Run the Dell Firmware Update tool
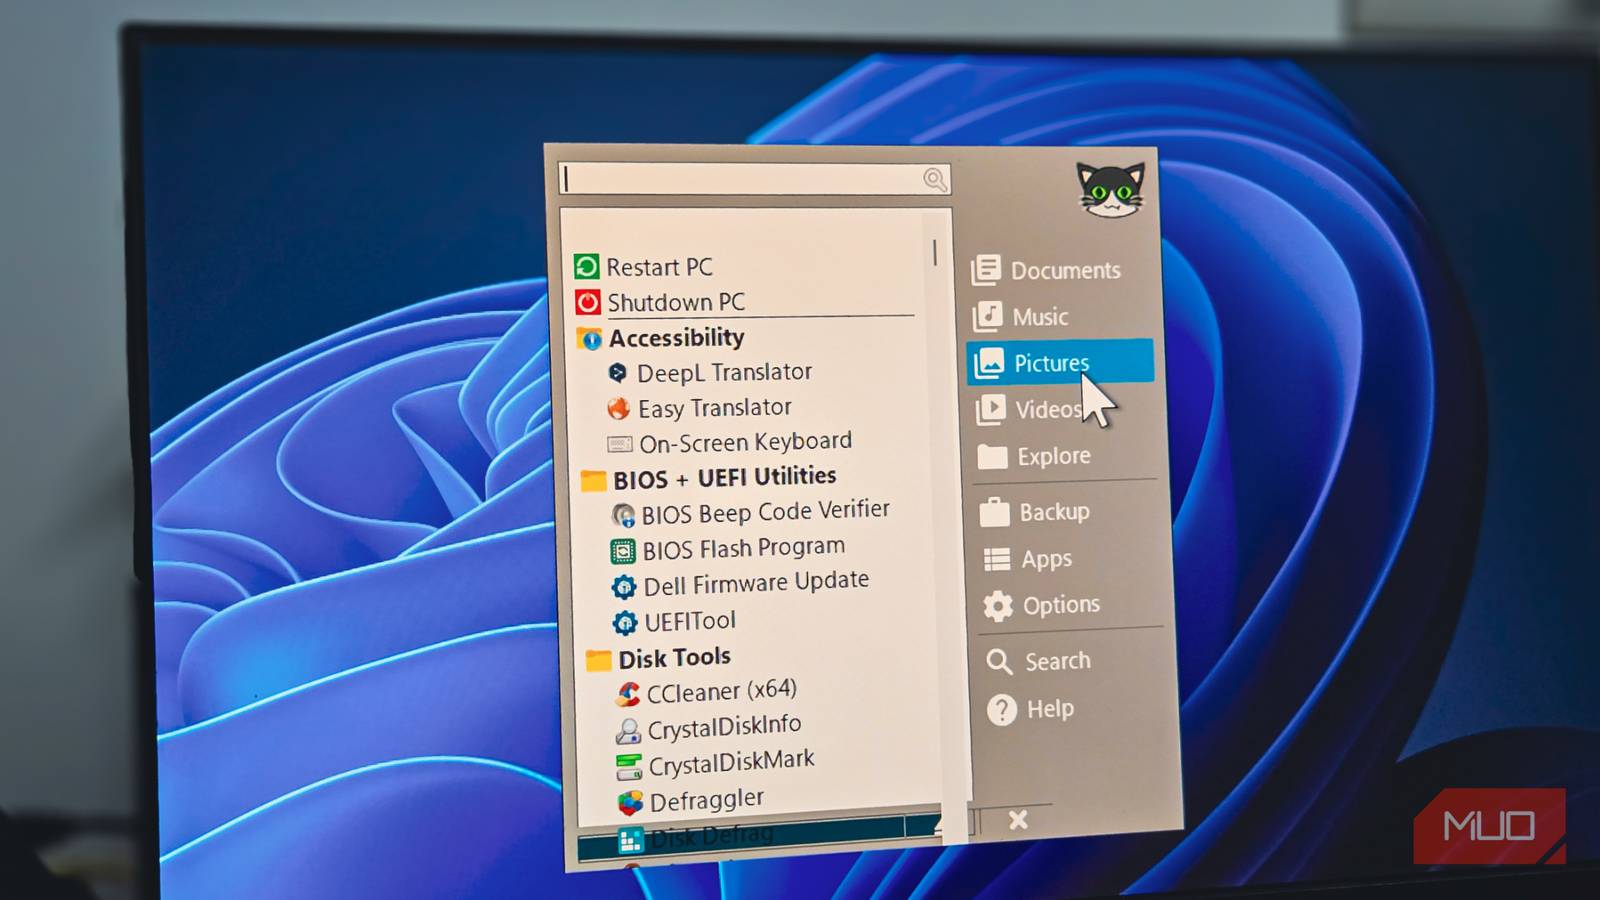This screenshot has height=900, width=1600. [753, 581]
